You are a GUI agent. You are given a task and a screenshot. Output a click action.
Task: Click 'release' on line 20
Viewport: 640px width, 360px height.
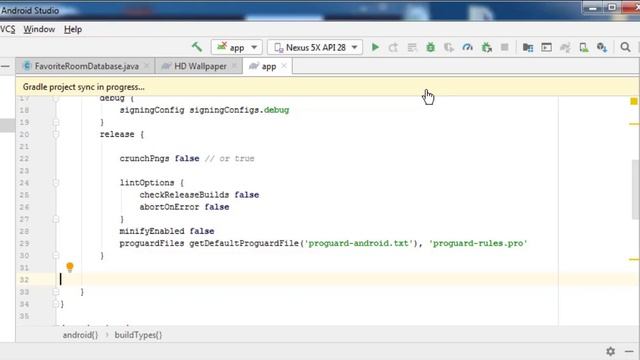(117, 134)
